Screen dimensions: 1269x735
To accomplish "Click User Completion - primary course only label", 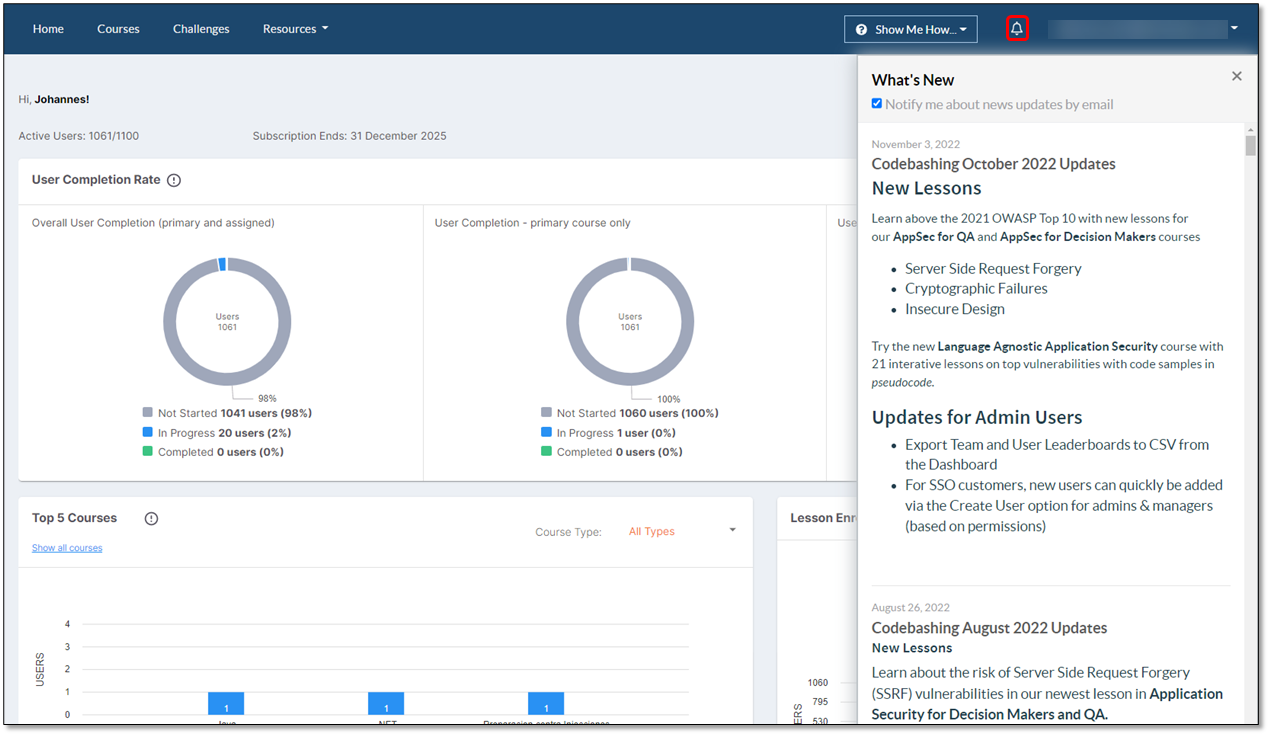I will point(533,223).
